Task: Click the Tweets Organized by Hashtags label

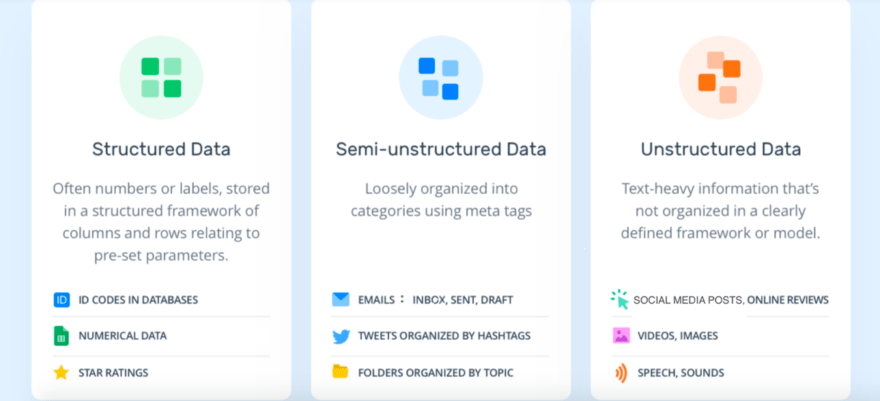Action: click(x=432, y=336)
